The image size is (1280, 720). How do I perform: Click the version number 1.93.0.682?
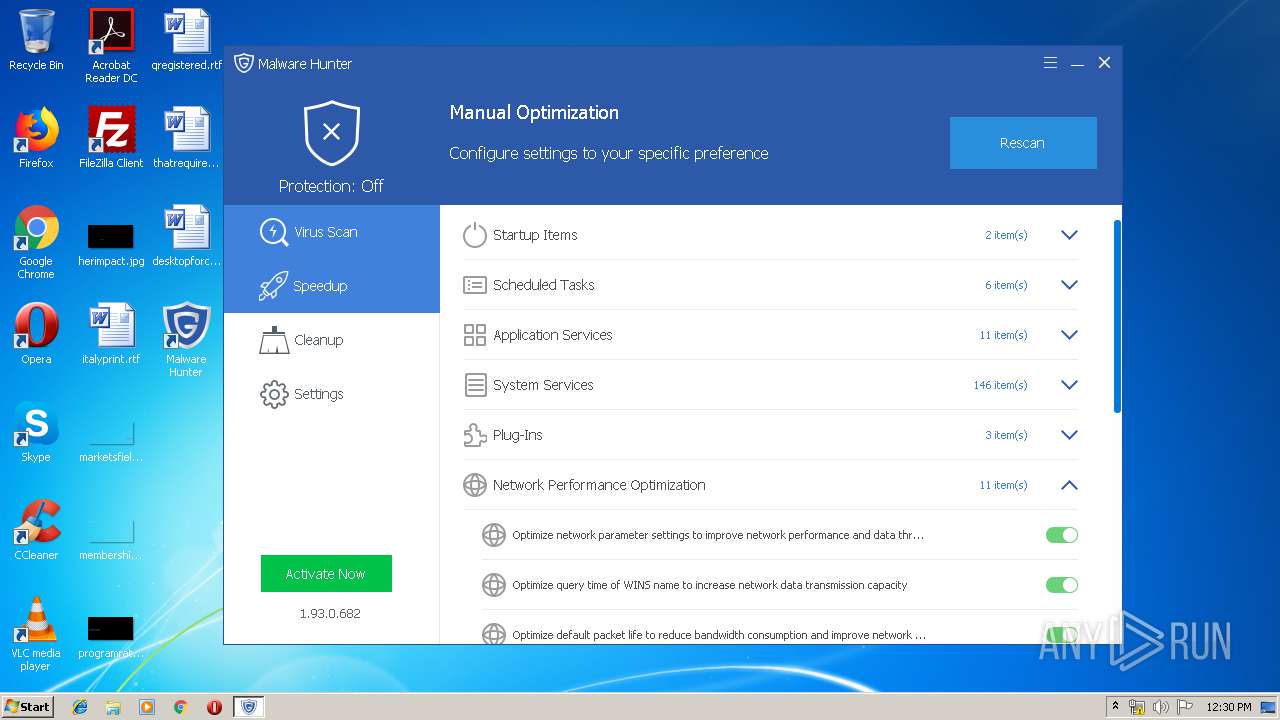point(330,613)
